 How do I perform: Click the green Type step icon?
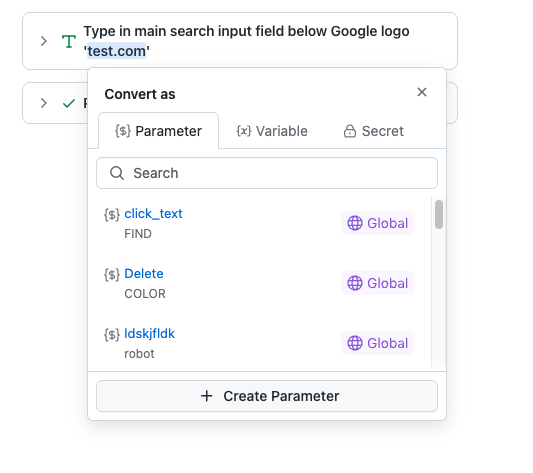click(x=69, y=41)
